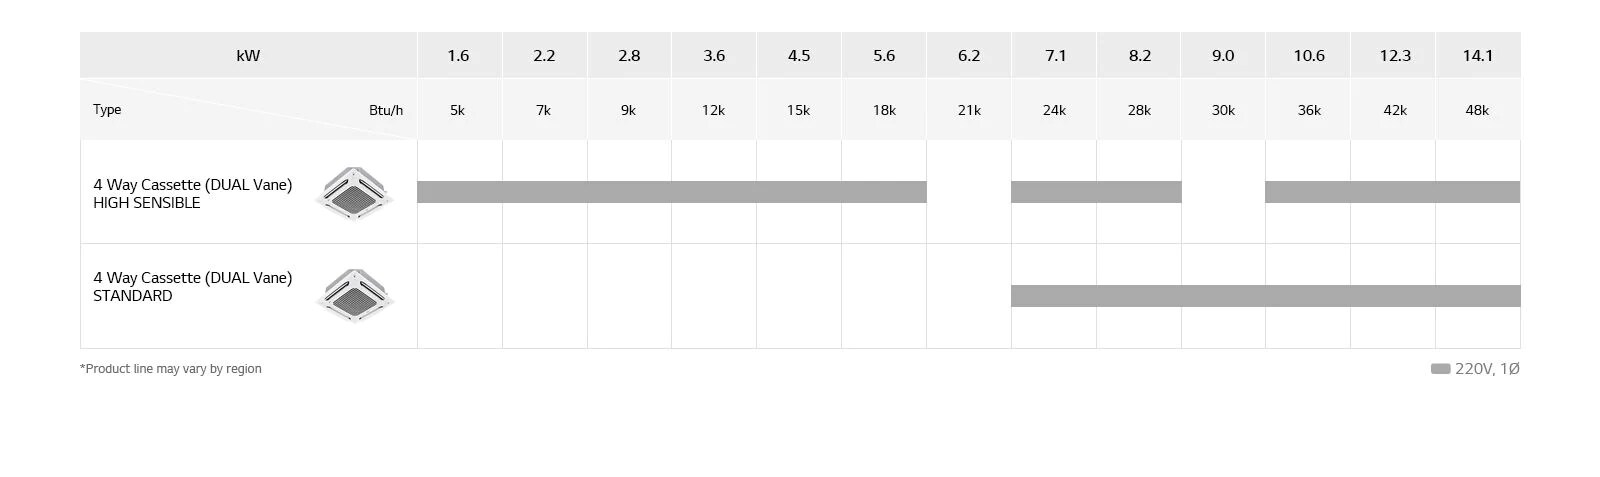Click HIGH SENSIBLE bar spanning 1.6 to 5.6 kW
The height and width of the screenshot is (477, 1600).
(671, 192)
